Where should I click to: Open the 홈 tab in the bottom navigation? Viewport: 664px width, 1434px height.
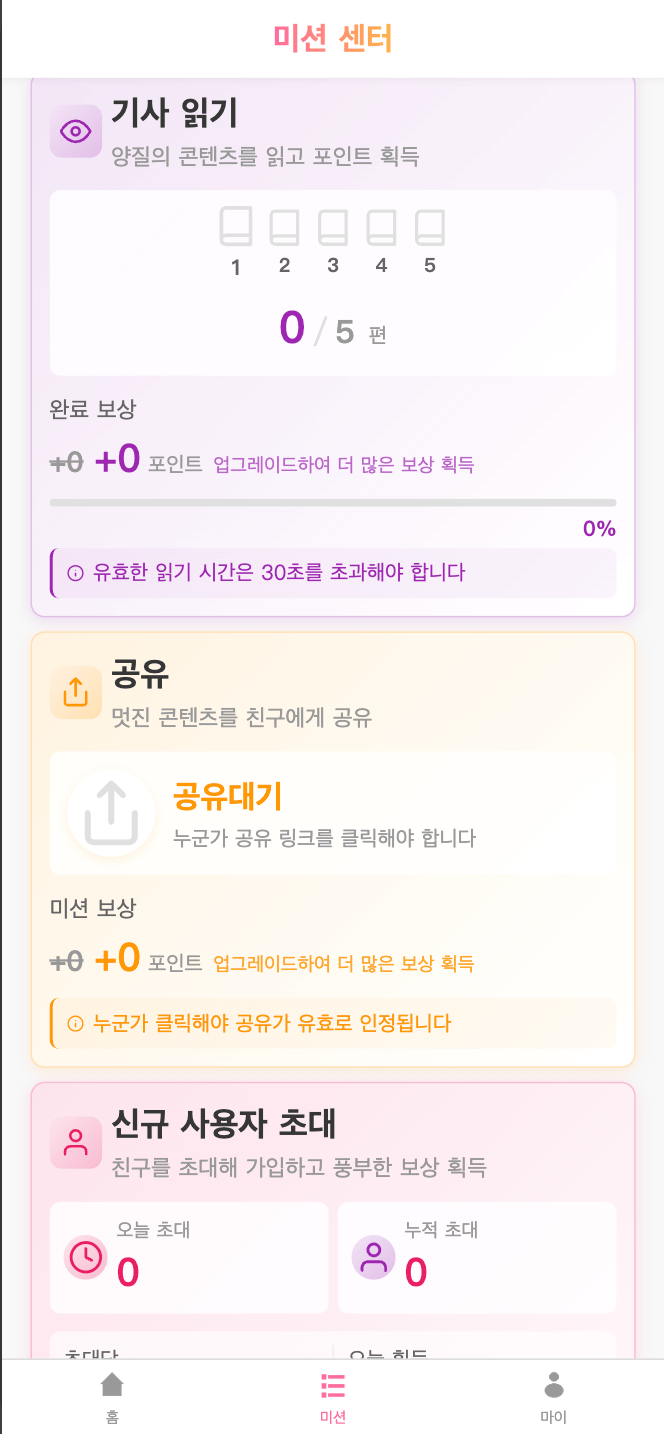(x=111, y=1395)
